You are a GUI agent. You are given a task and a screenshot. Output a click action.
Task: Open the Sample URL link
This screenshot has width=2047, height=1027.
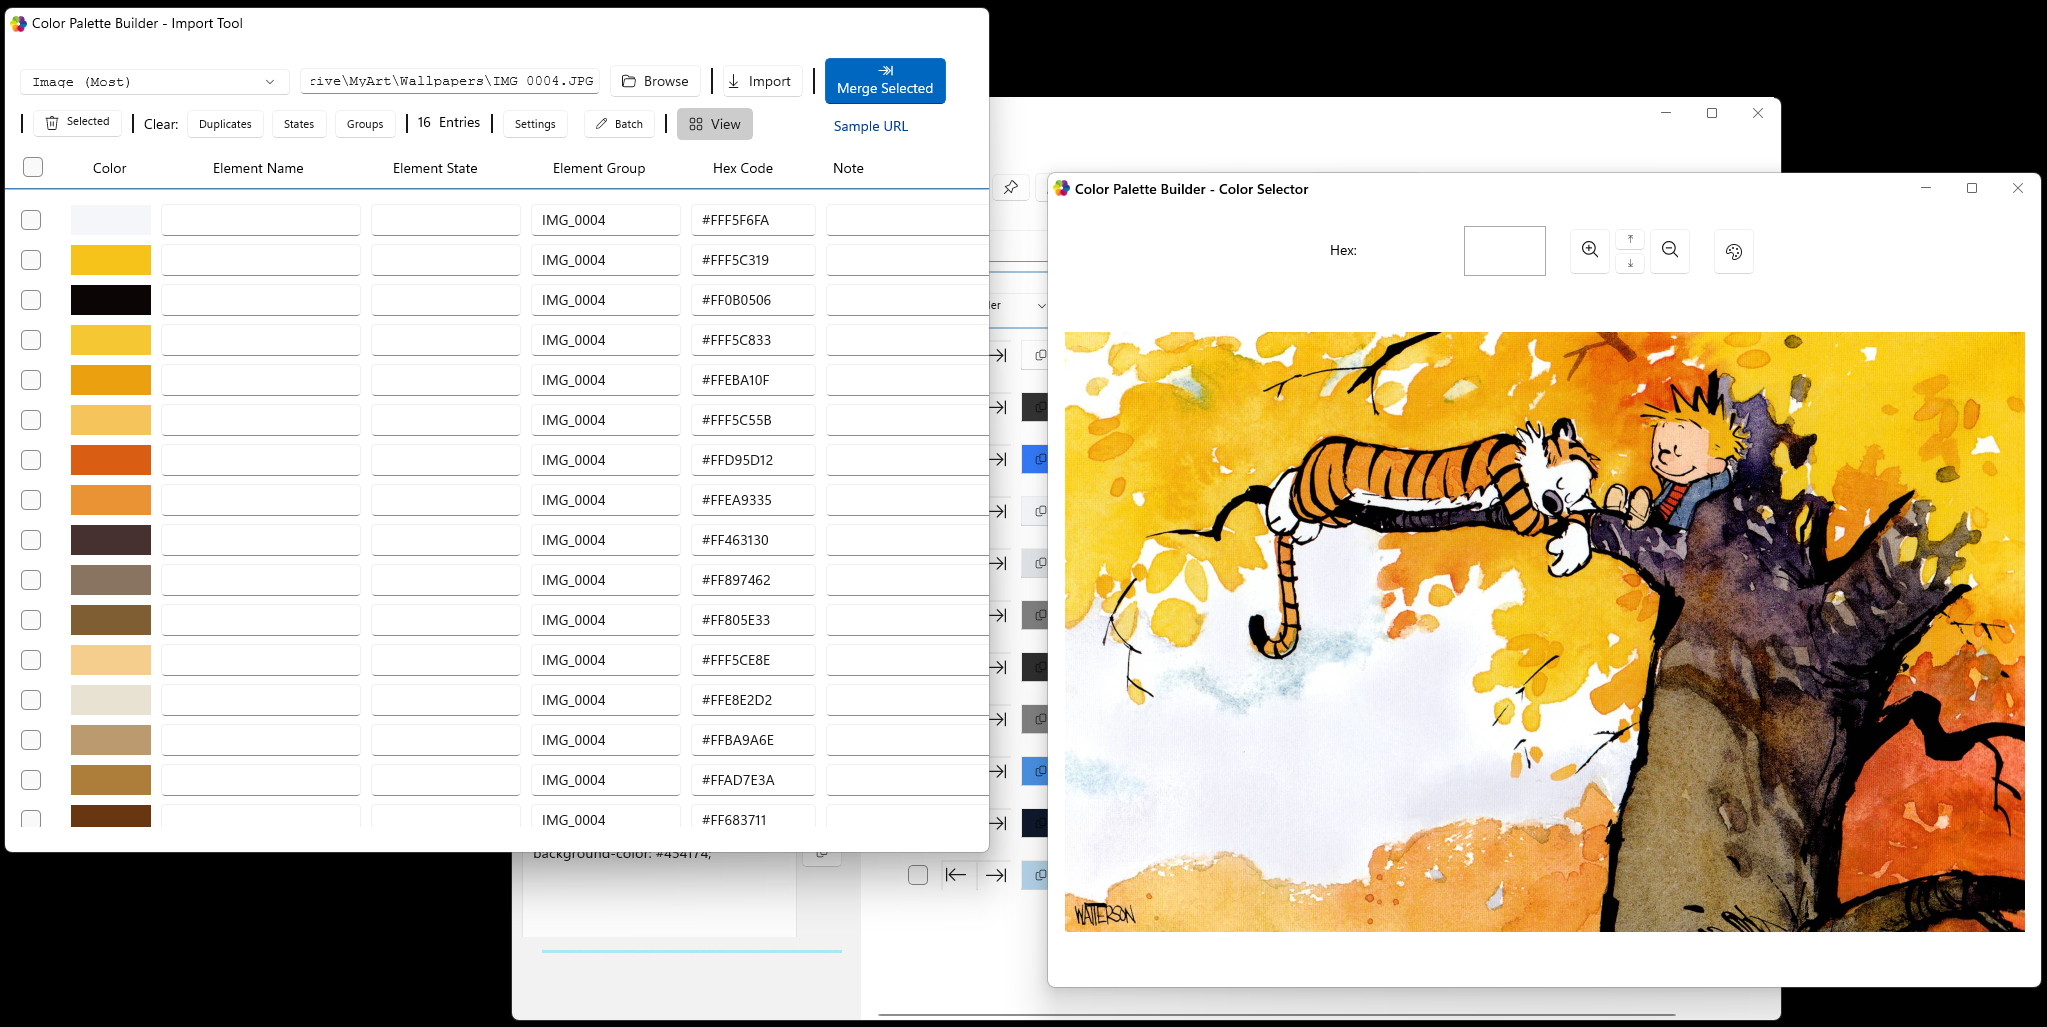871,126
